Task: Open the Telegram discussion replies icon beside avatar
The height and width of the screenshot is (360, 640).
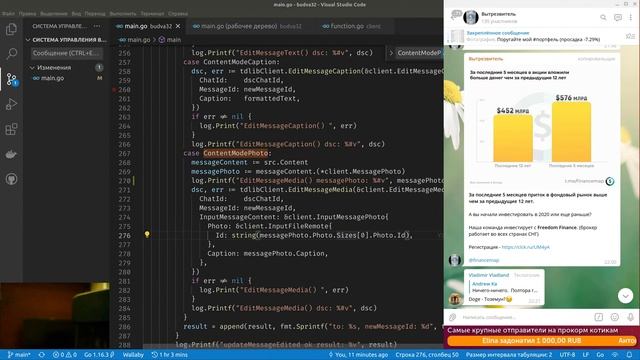Action: point(456,15)
